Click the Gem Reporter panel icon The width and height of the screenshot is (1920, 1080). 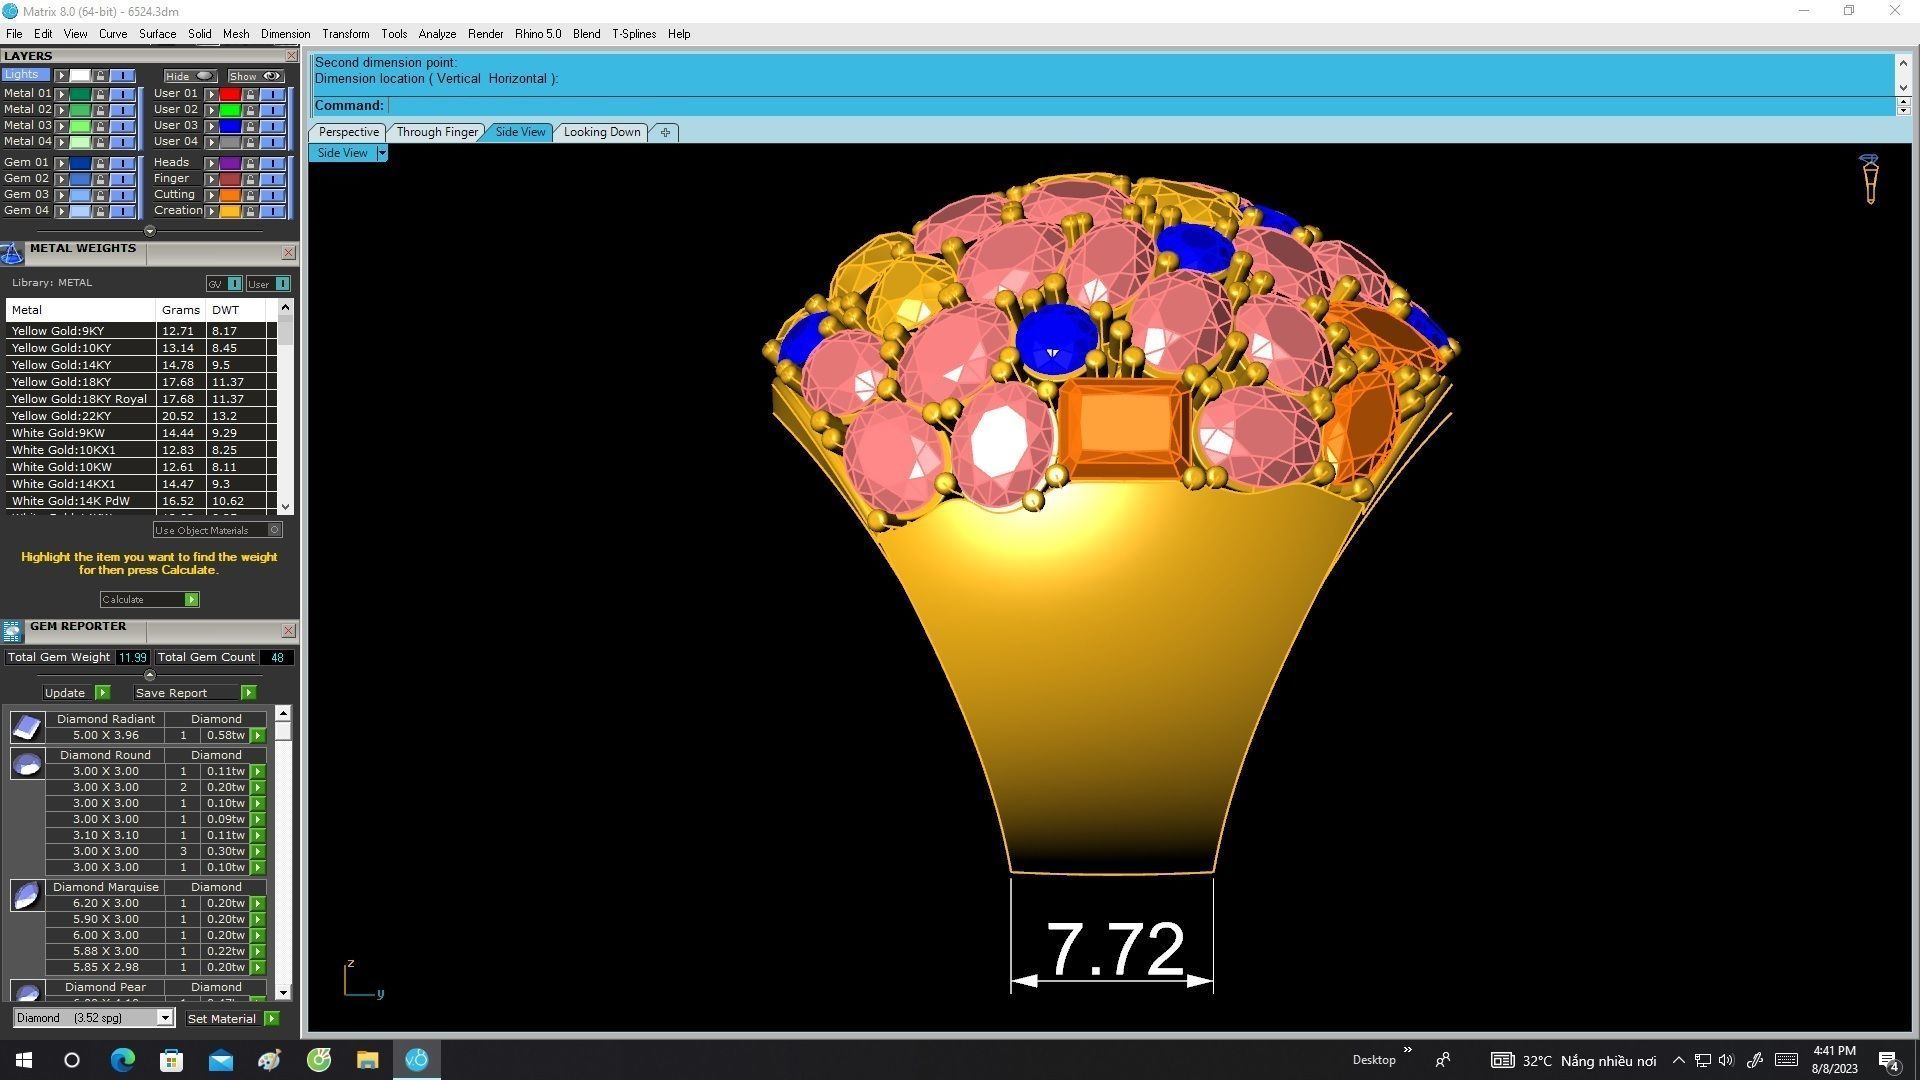12,630
